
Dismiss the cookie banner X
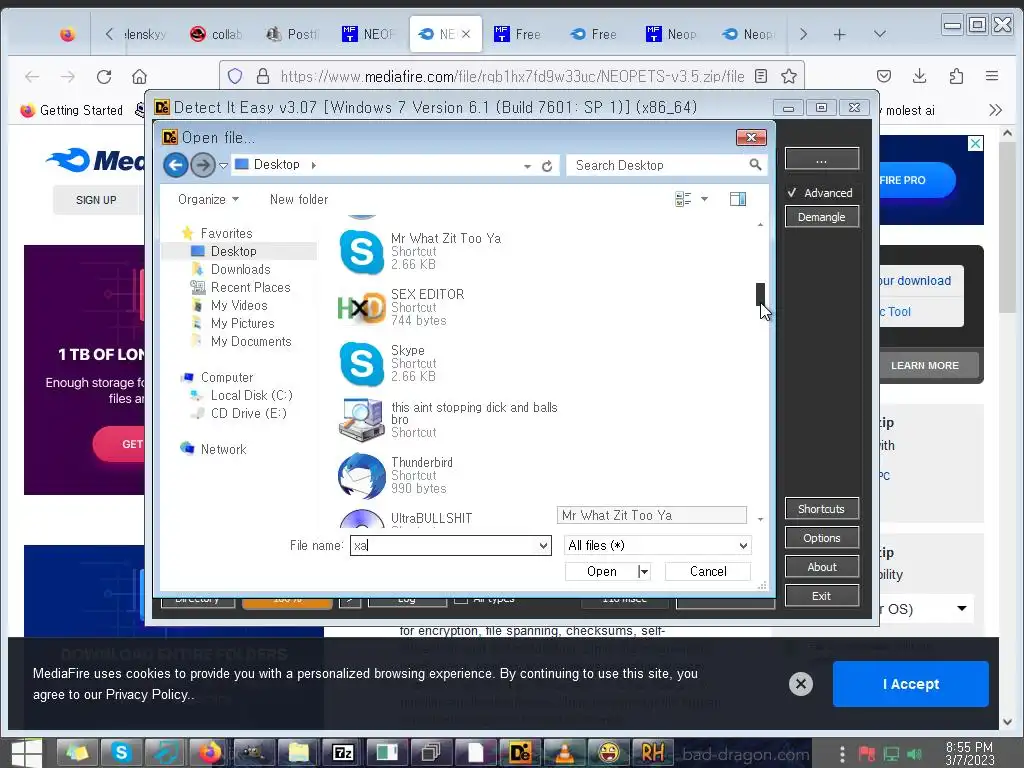click(801, 684)
